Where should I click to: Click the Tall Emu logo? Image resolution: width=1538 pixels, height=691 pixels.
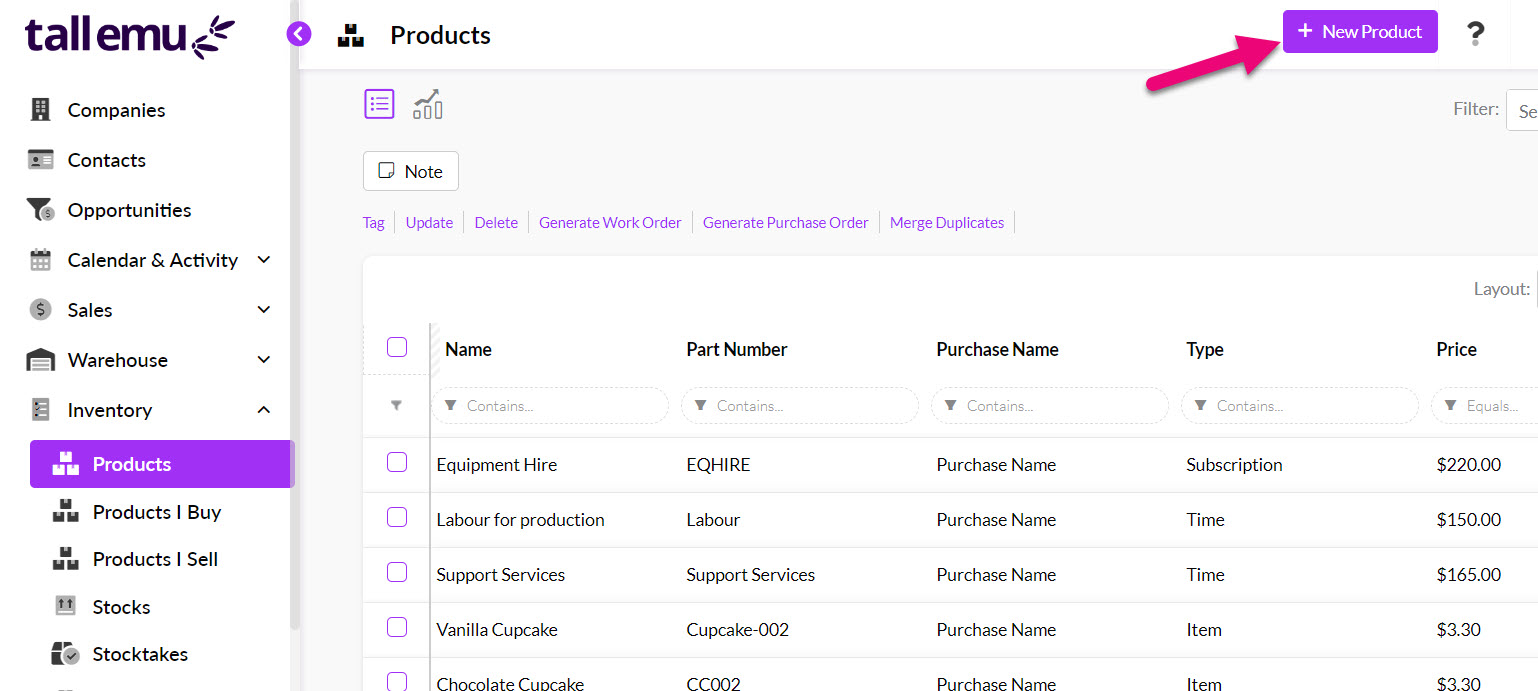pos(130,36)
